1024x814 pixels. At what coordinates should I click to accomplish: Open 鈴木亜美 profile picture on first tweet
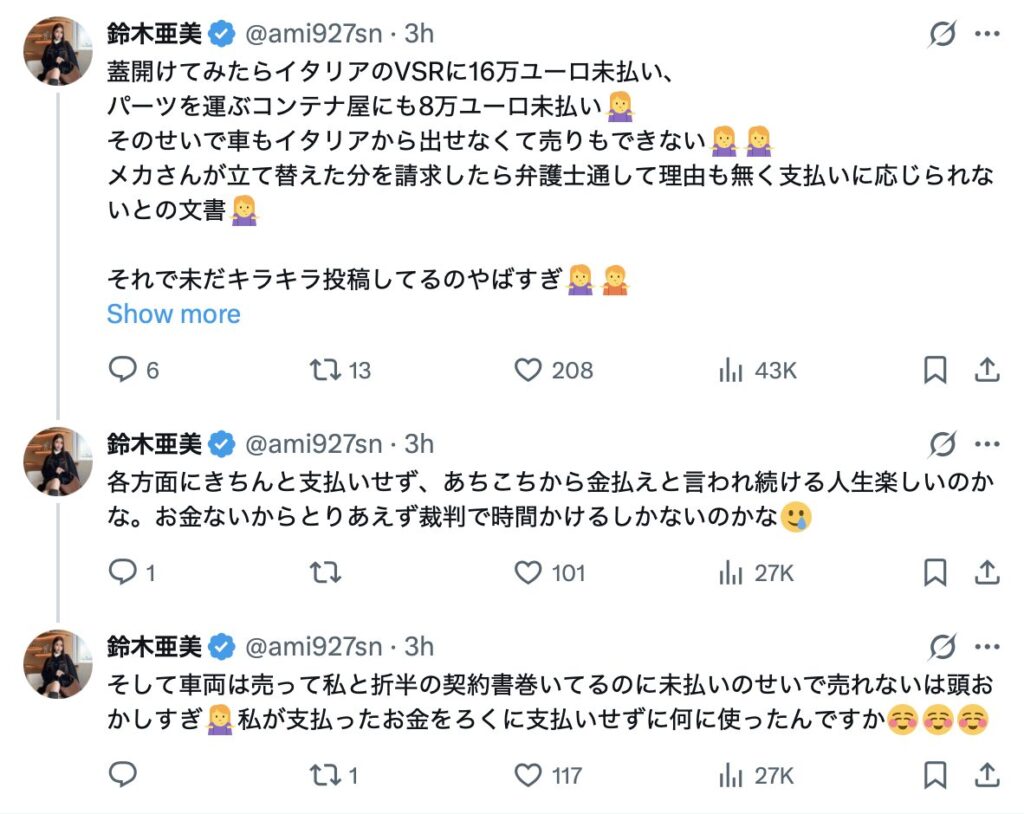pyautogui.click(x=57, y=51)
